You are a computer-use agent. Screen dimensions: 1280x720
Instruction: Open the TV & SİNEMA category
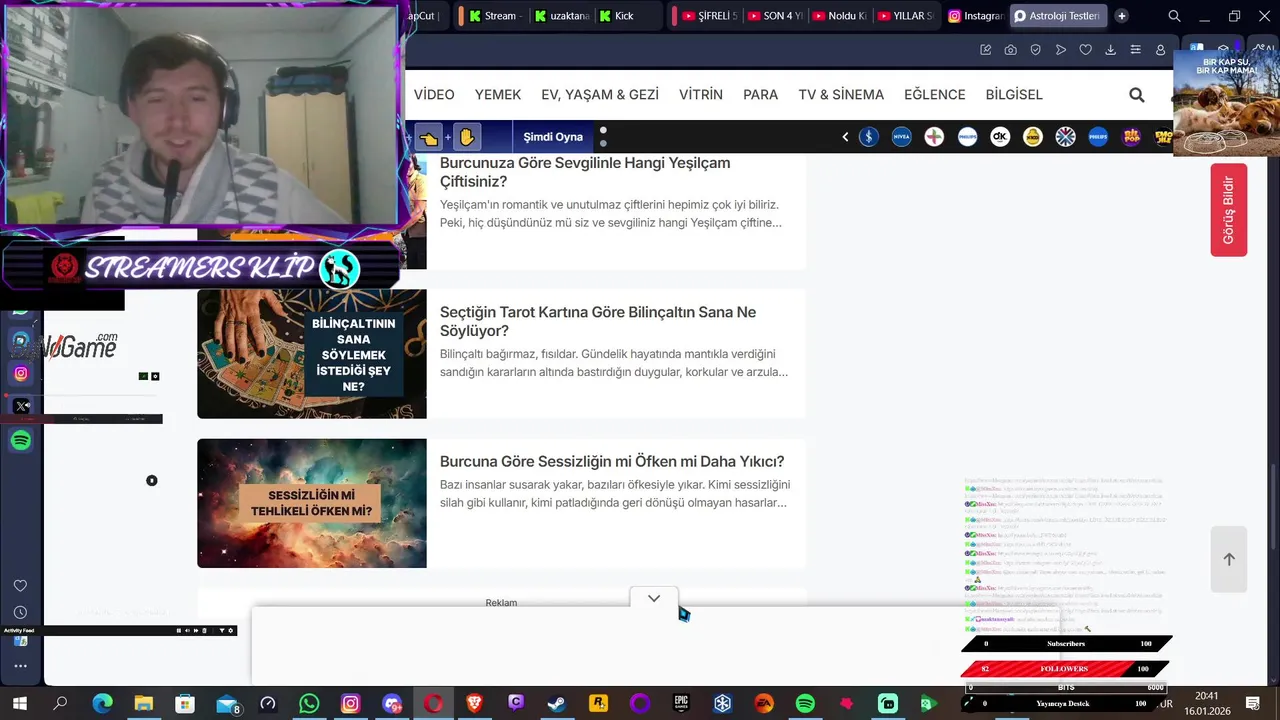841,95
